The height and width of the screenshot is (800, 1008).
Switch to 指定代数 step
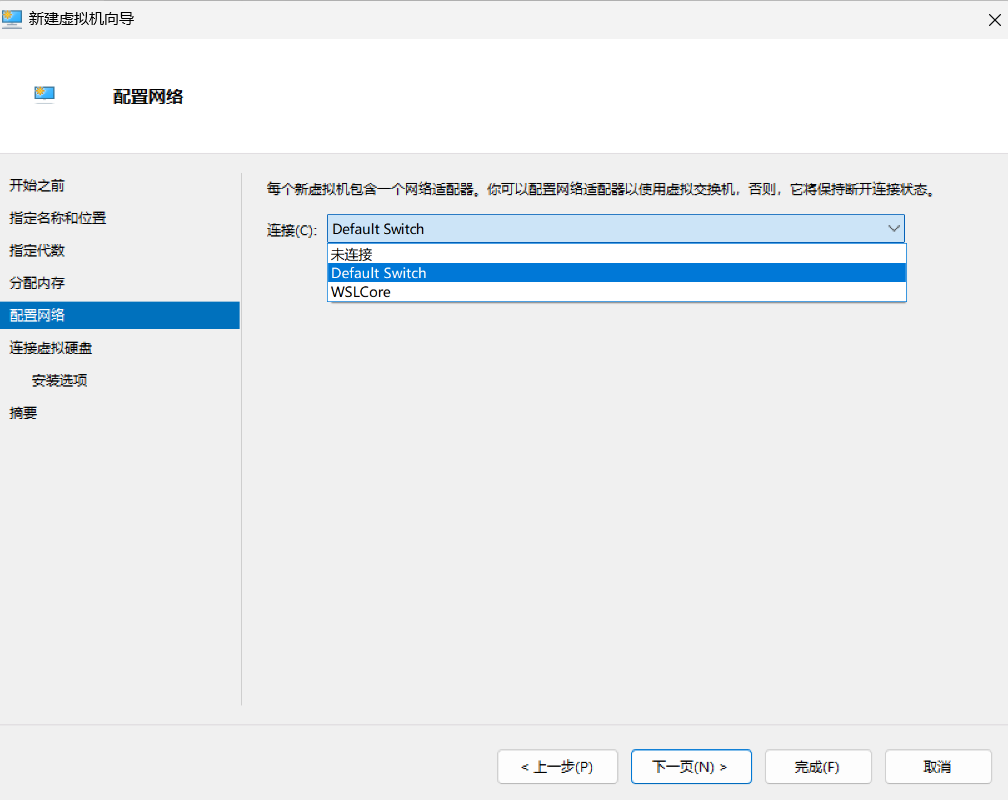click(x=37, y=250)
